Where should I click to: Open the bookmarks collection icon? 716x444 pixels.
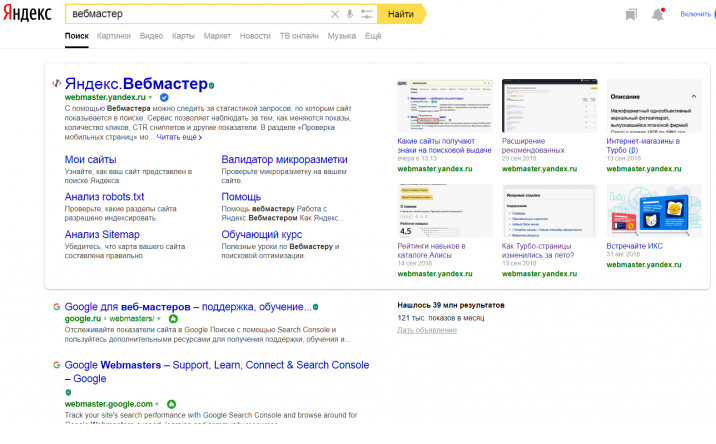point(631,15)
